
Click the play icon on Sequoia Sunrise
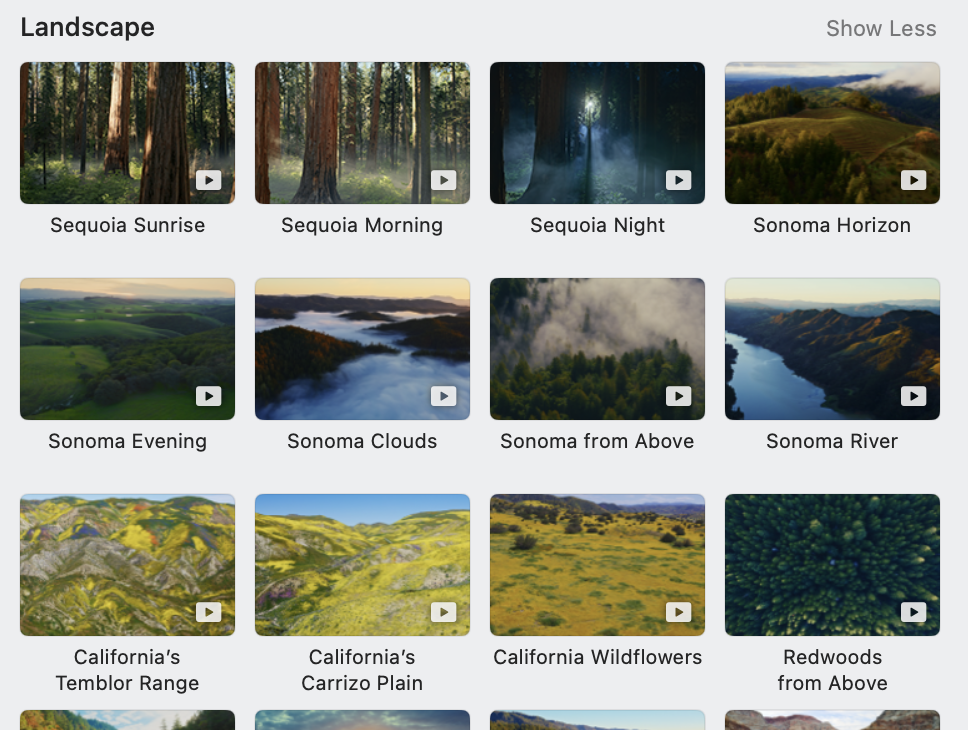[x=209, y=180]
